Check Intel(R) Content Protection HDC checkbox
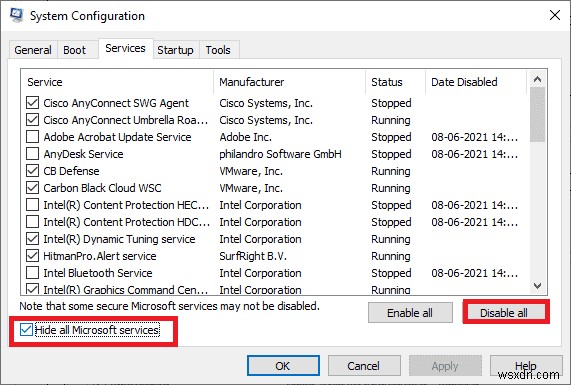The width and height of the screenshot is (571, 385). point(32,222)
